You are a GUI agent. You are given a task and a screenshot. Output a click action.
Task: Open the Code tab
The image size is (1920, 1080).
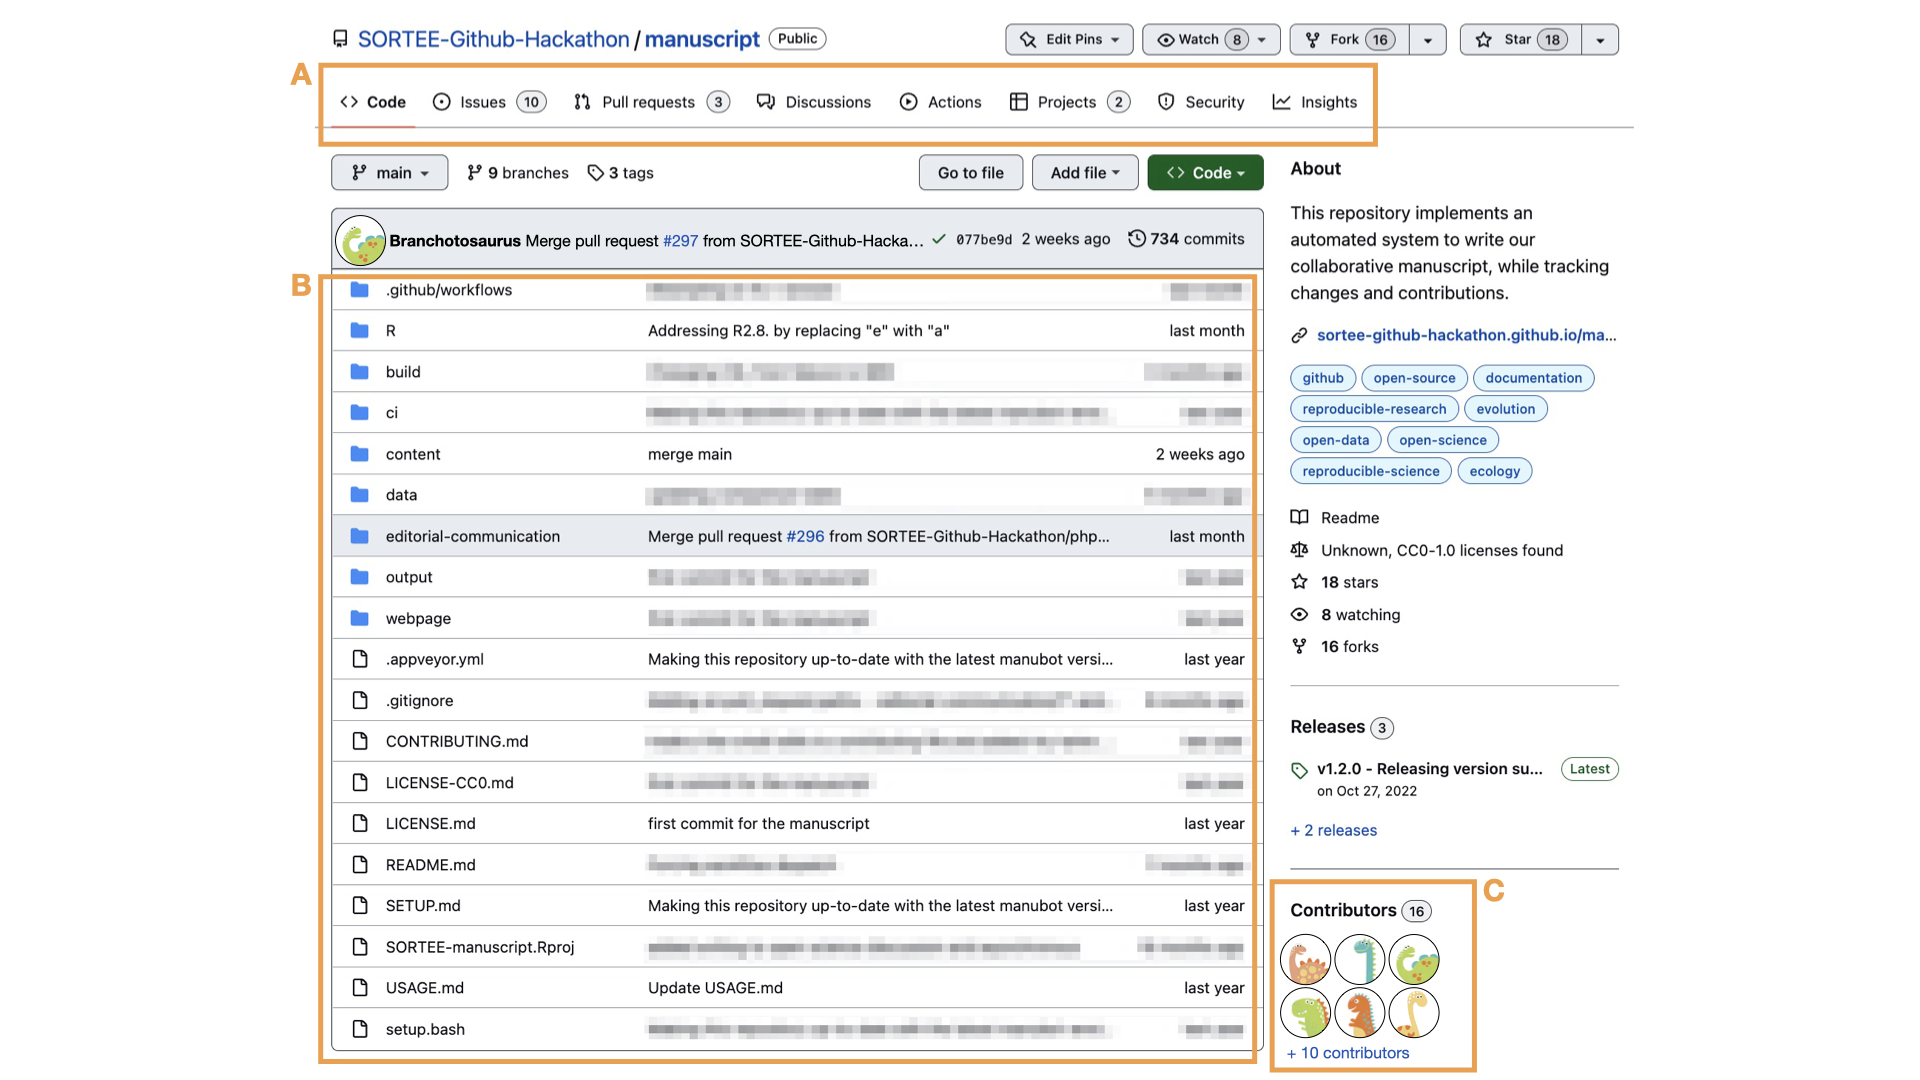373,102
